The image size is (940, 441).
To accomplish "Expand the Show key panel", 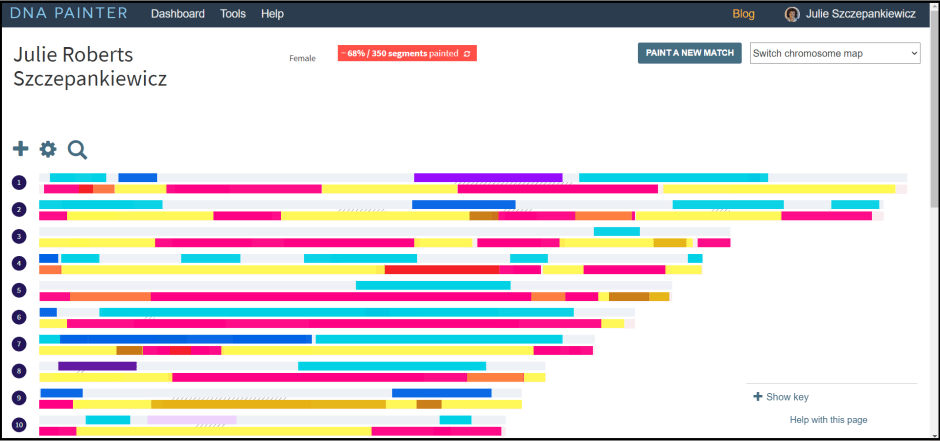I will pos(781,397).
